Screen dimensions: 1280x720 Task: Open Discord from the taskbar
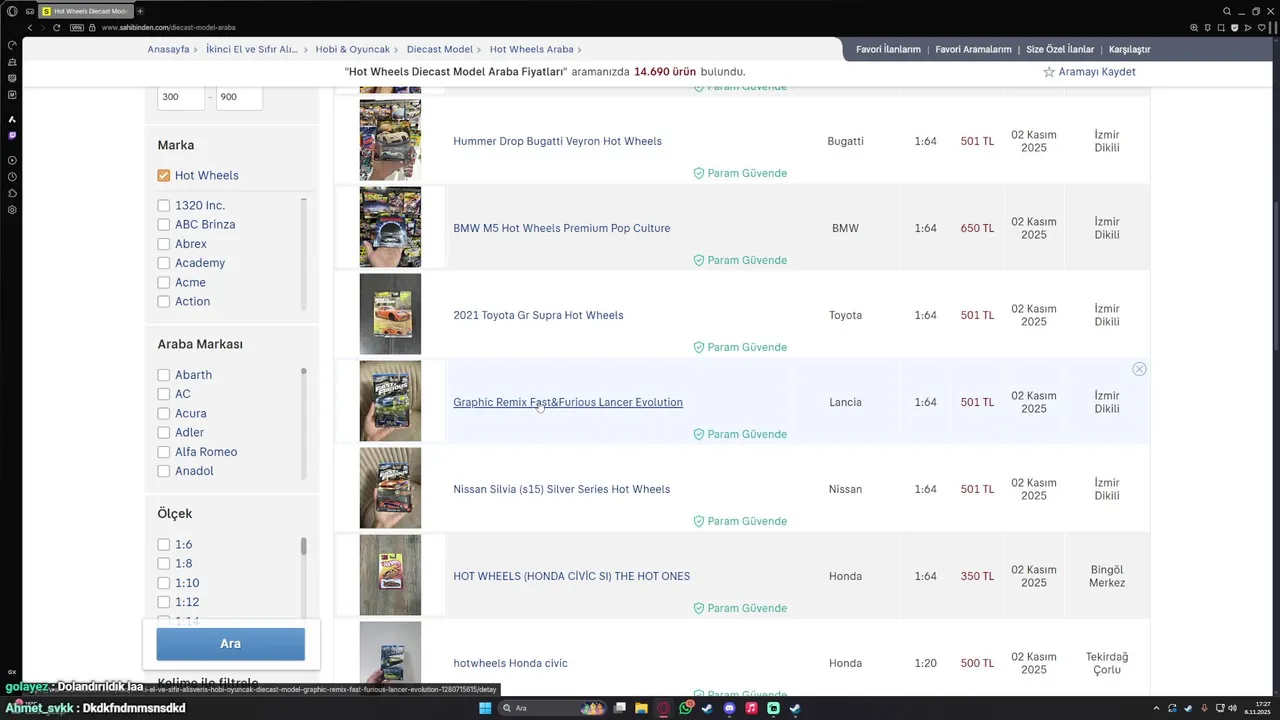(x=729, y=708)
